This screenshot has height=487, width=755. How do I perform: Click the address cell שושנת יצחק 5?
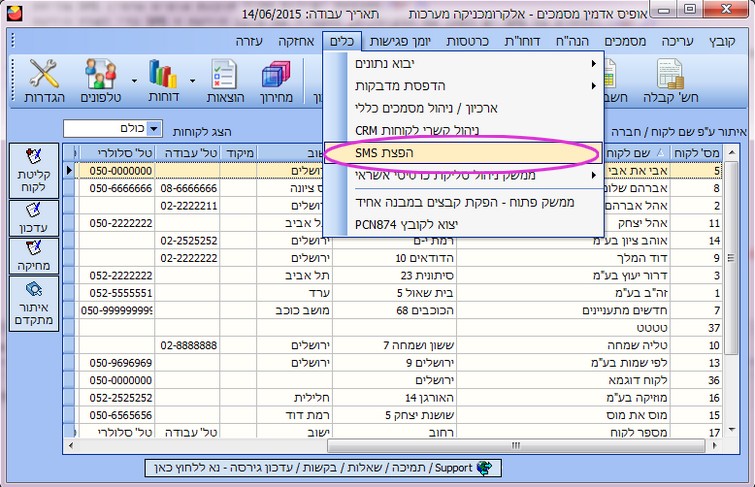[x=395, y=415]
